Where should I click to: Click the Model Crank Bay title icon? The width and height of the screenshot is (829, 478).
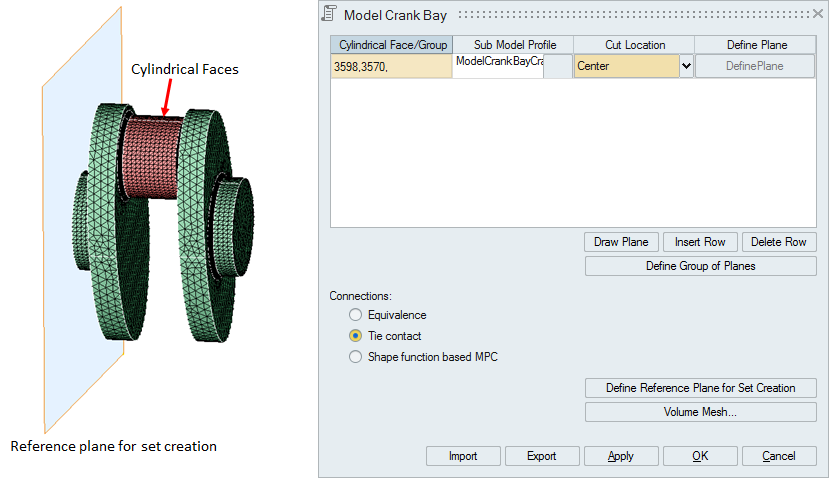329,14
